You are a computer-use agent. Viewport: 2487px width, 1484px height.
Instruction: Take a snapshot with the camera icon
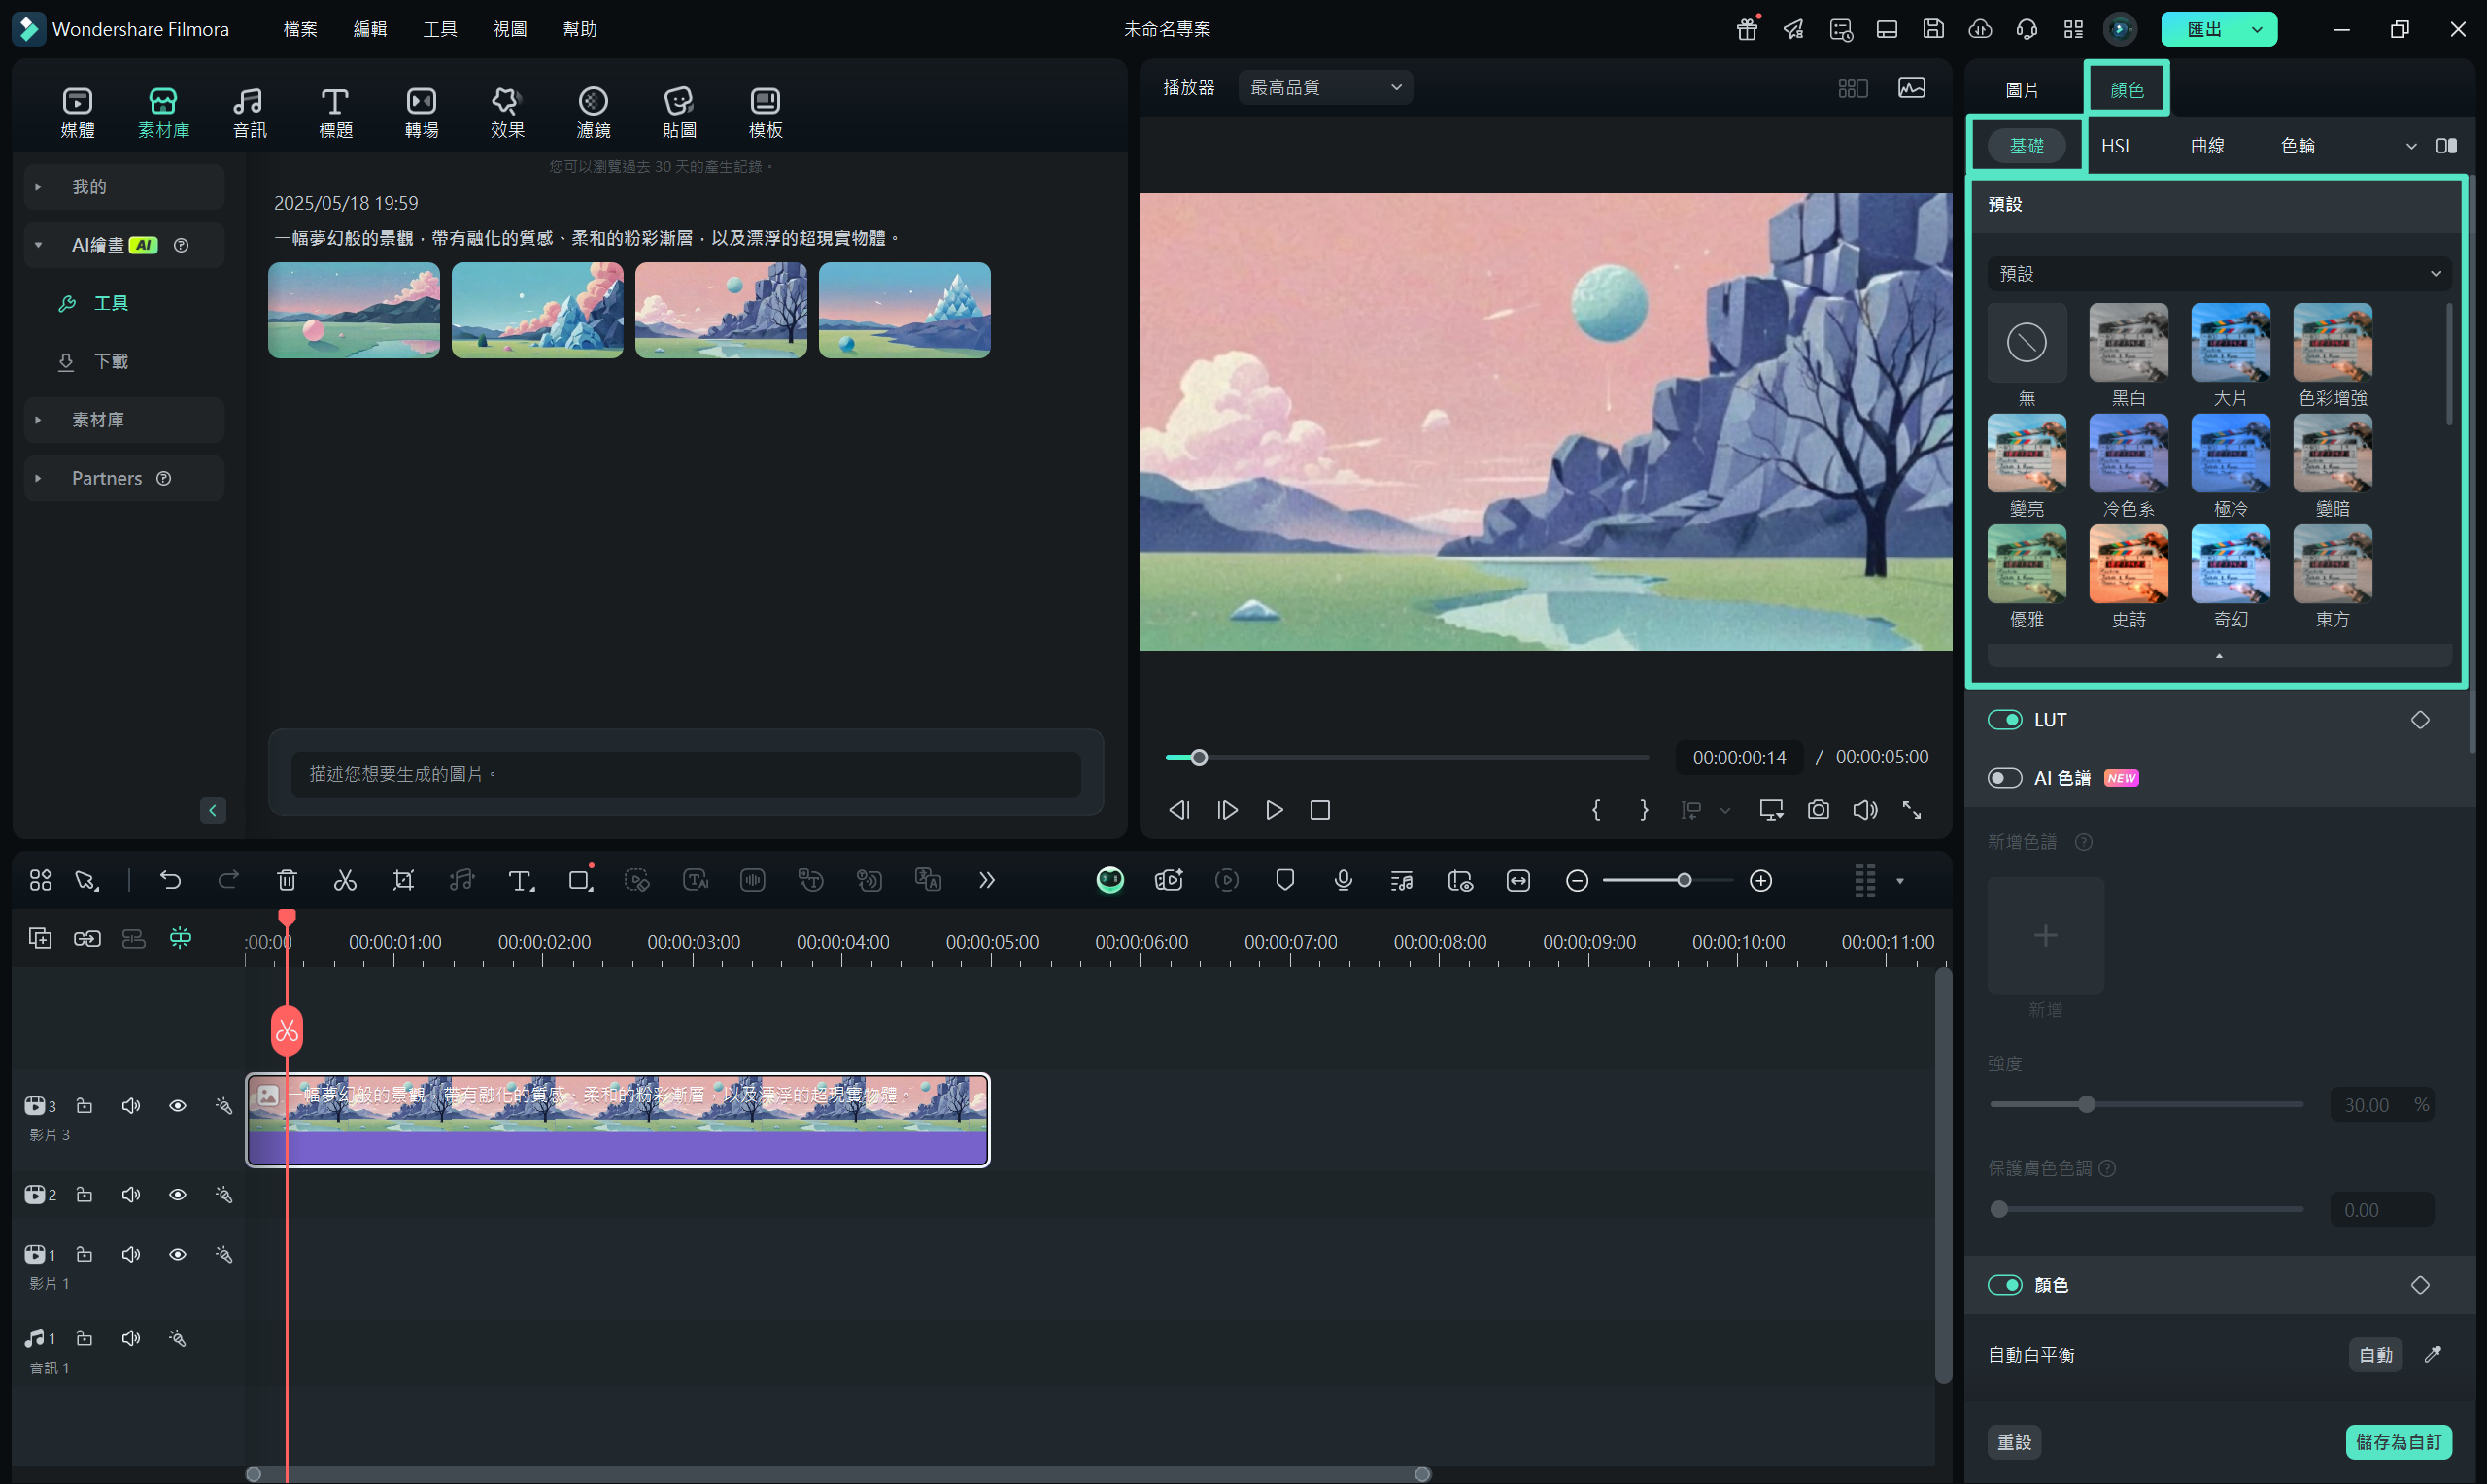[1818, 810]
